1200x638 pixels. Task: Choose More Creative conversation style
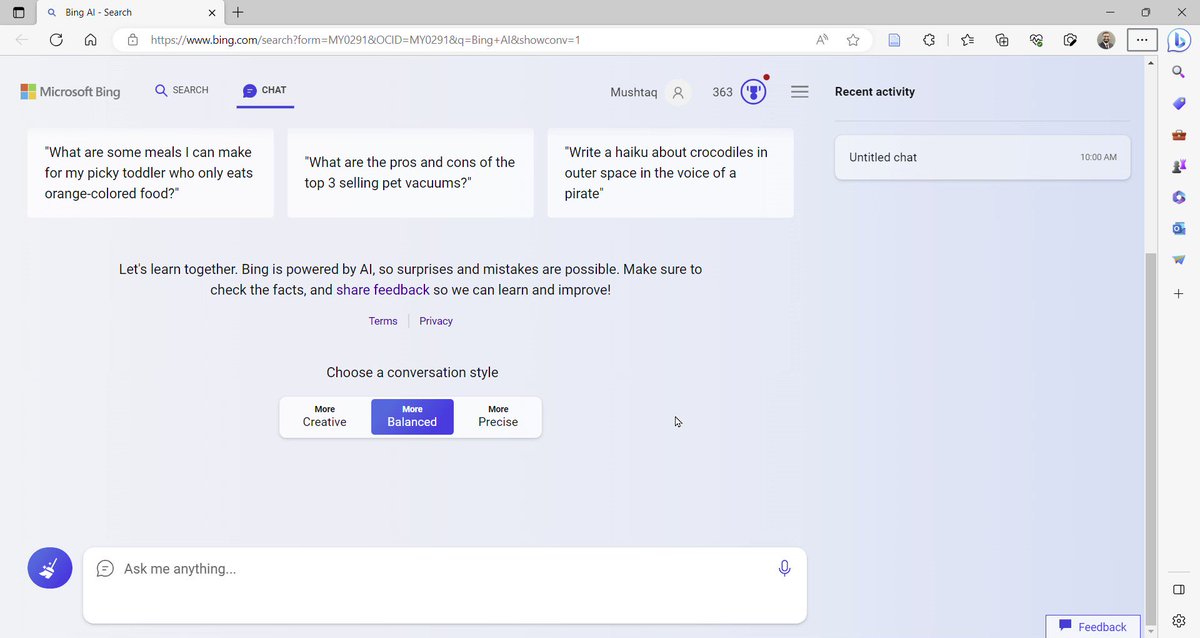[325, 417]
